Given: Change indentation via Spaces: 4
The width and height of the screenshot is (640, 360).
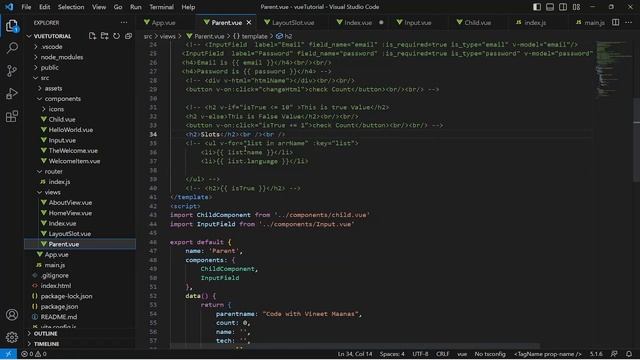Looking at the screenshot, I should click(x=392, y=354).
